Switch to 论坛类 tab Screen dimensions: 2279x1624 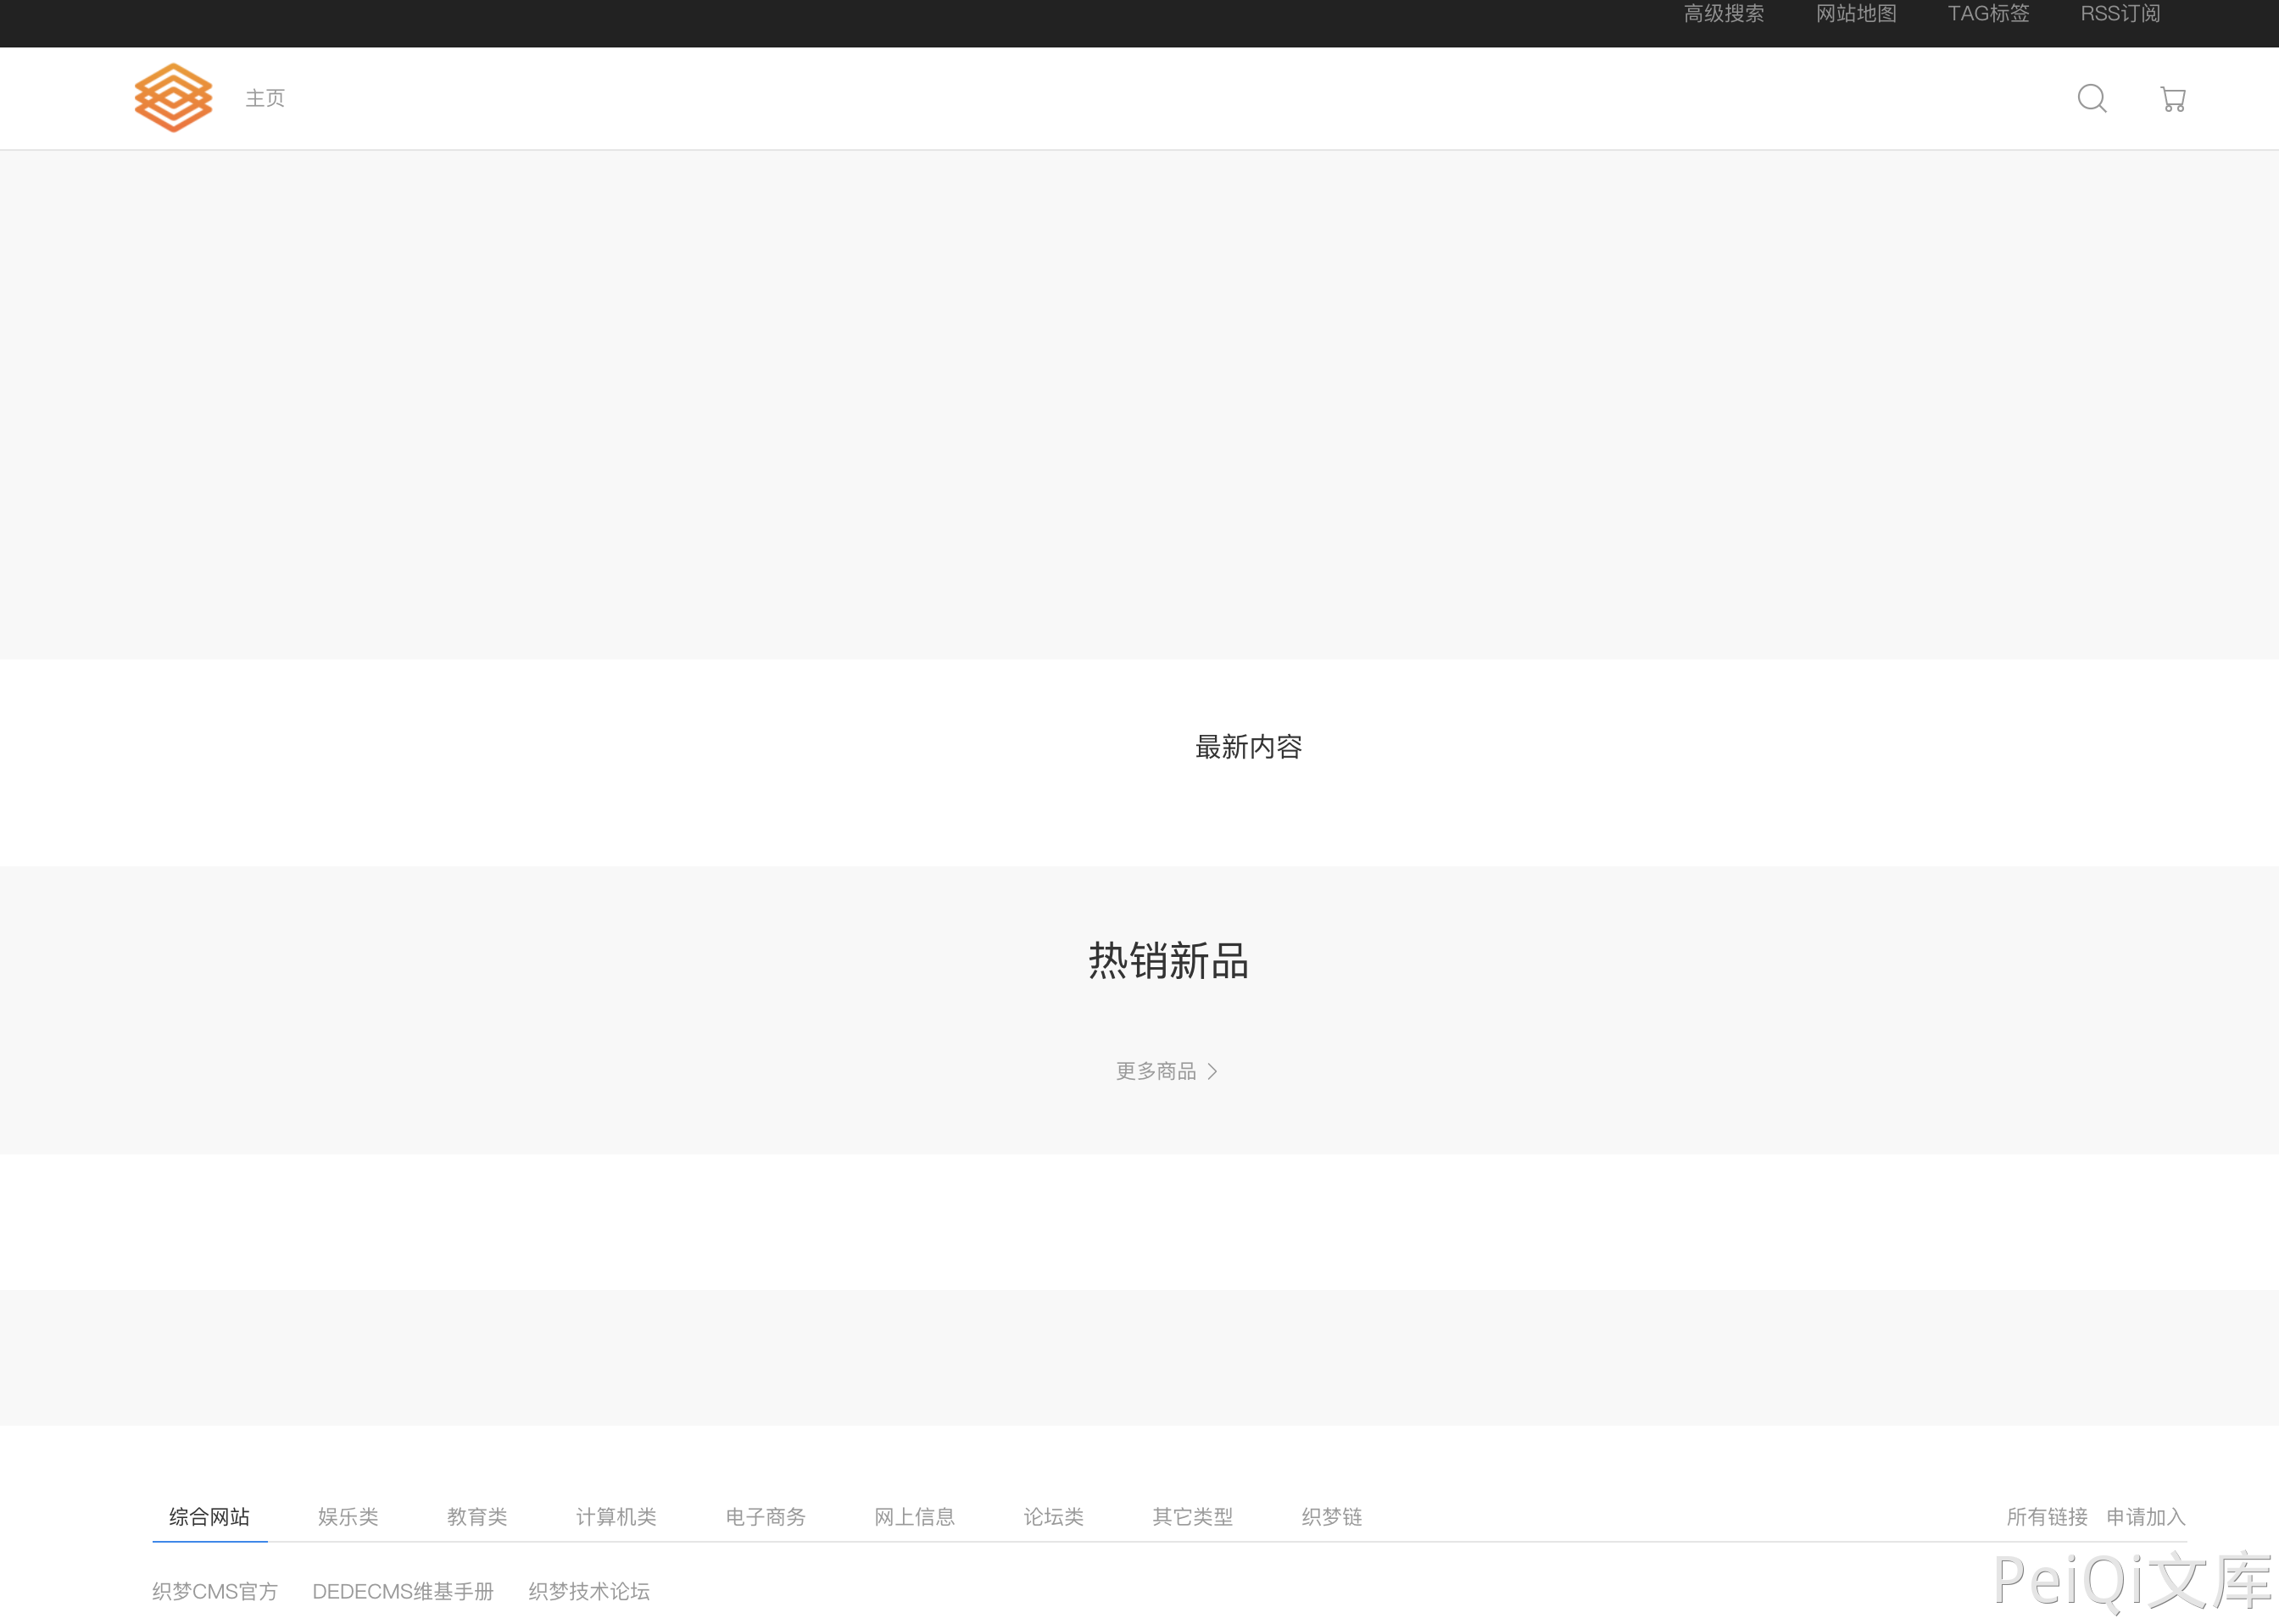(x=1053, y=1516)
